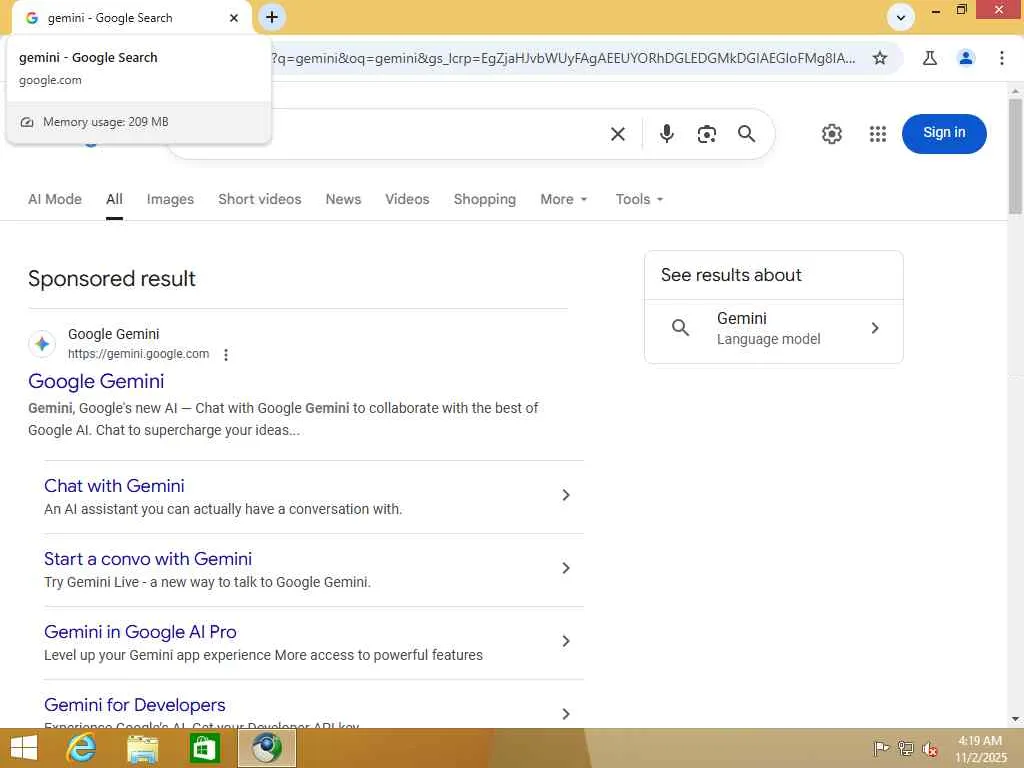
Task: Bookmark this page with the star icon
Action: point(880,58)
